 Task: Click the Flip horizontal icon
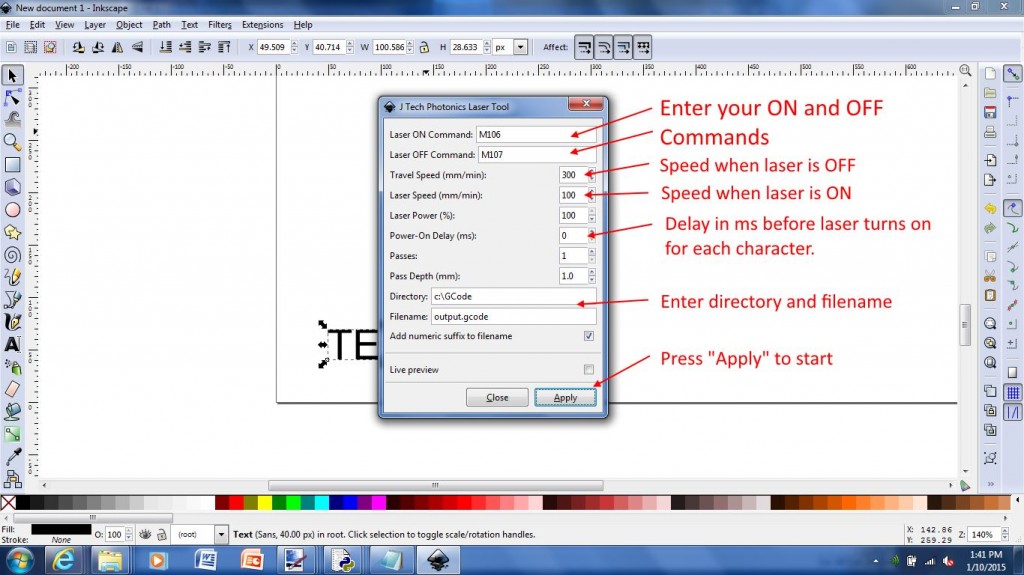tap(118, 47)
